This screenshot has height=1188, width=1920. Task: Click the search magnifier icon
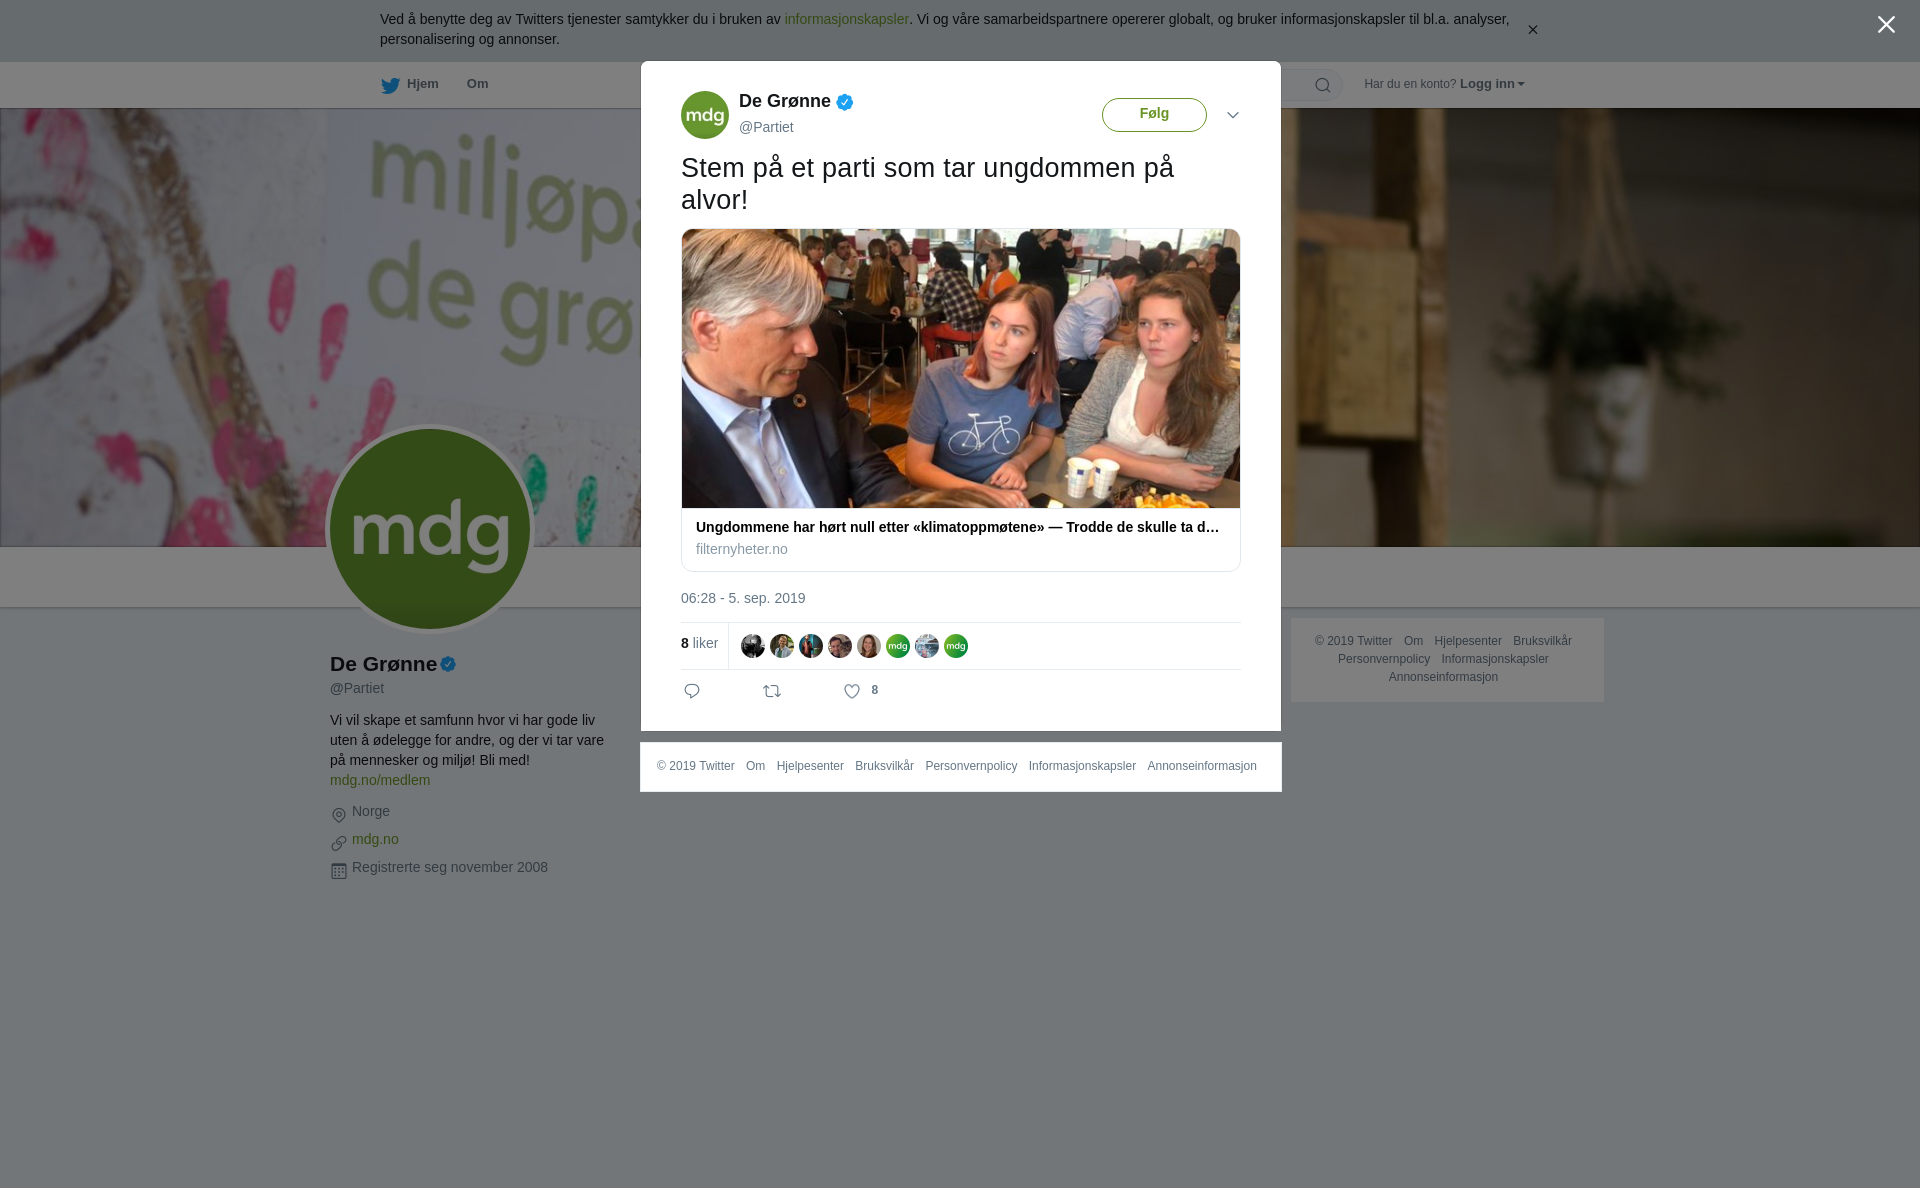pyautogui.click(x=1323, y=85)
